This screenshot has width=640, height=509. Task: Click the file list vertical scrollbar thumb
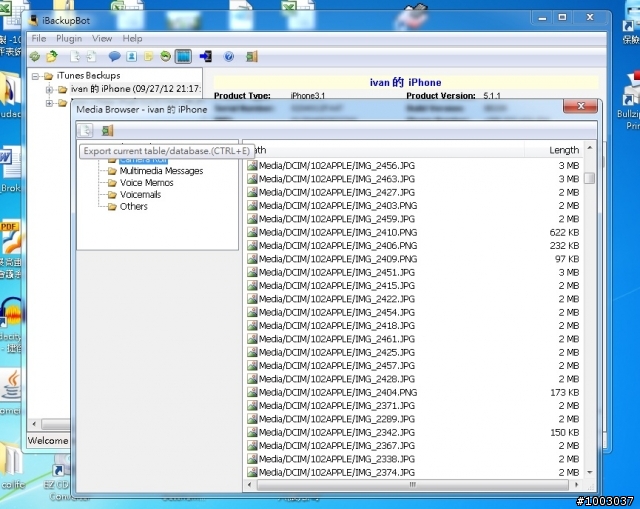tap(589, 178)
